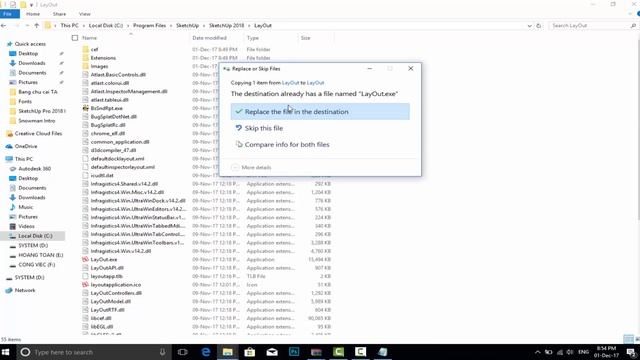Viewport: 640px width, 360px height.
Task: Open Quick access in navigation pane
Action: point(30,44)
